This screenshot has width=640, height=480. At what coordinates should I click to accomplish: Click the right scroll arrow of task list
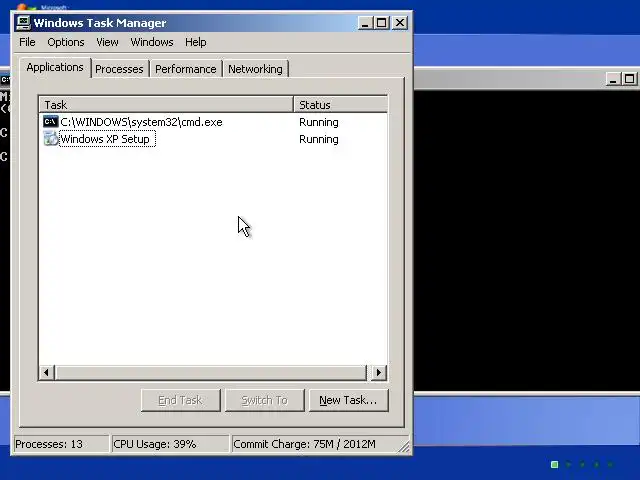pos(379,372)
